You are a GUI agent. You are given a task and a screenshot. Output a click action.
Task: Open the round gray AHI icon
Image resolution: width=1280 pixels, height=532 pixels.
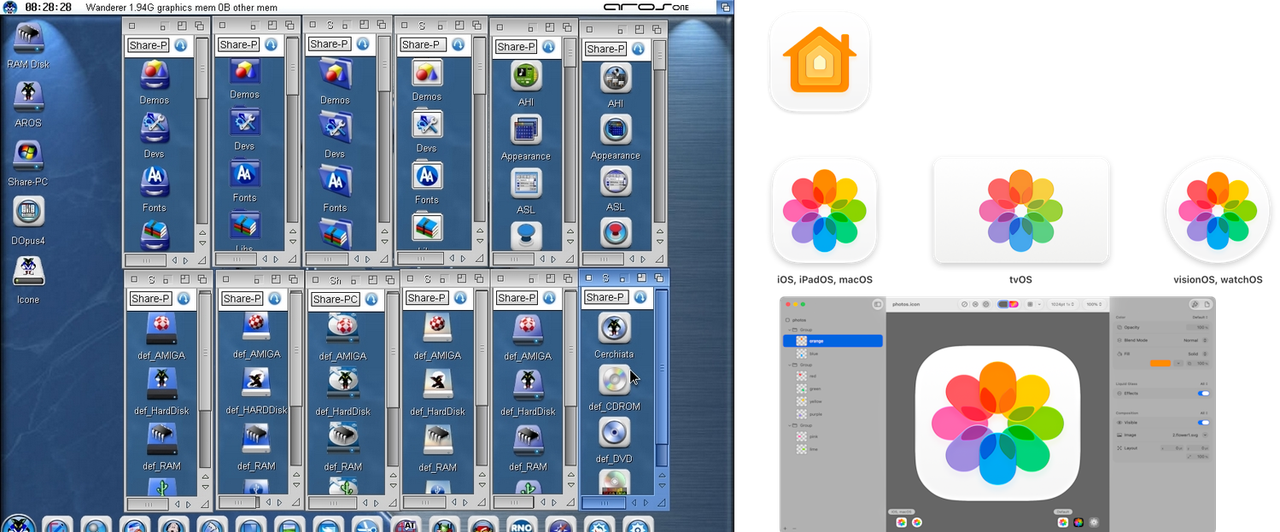point(615,78)
